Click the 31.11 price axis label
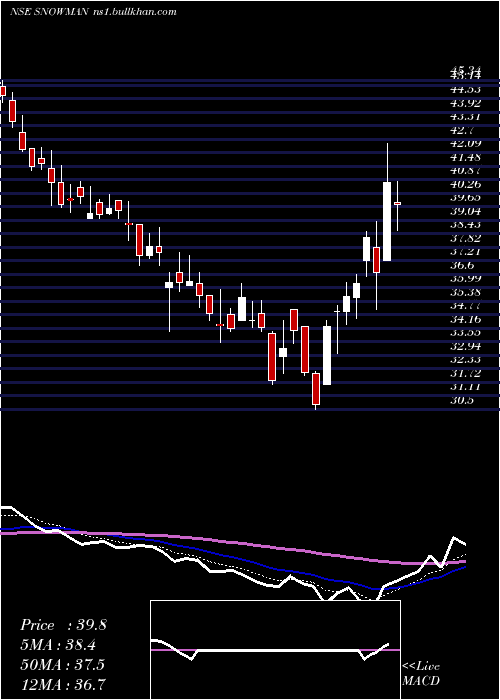This screenshot has width=500, height=700. pyautogui.click(x=465, y=387)
